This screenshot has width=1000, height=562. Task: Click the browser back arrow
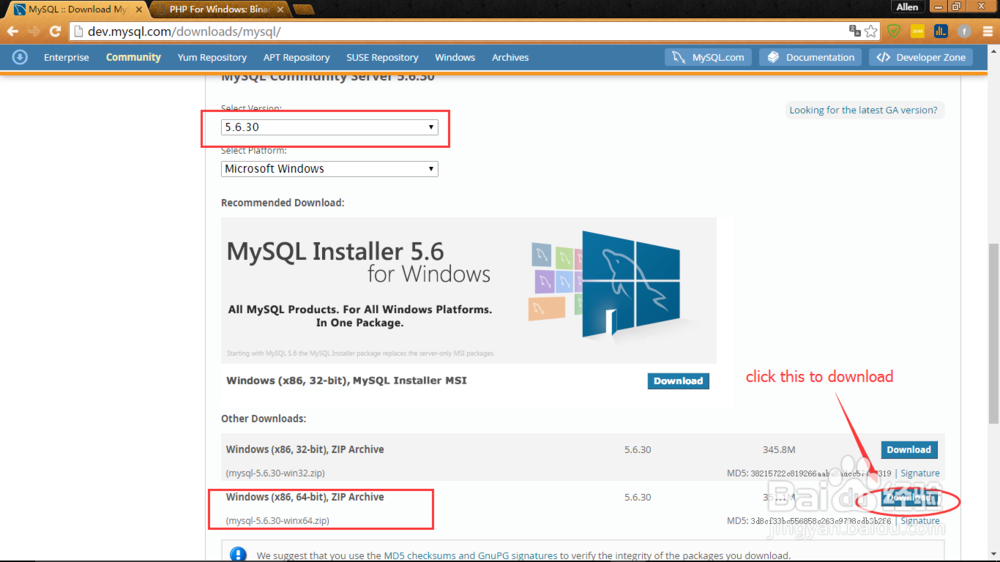tap(13, 31)
